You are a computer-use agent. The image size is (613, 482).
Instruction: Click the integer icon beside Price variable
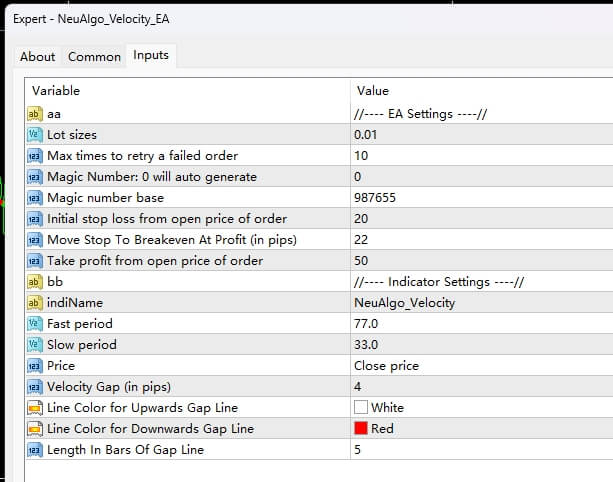35,365
